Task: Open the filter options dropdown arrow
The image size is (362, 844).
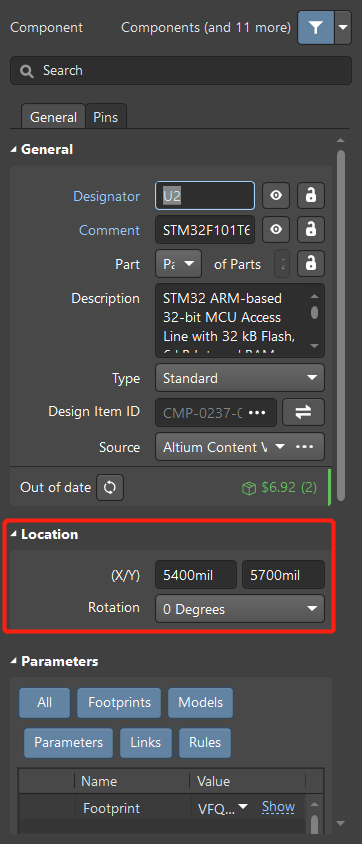Action: point(343,27)
